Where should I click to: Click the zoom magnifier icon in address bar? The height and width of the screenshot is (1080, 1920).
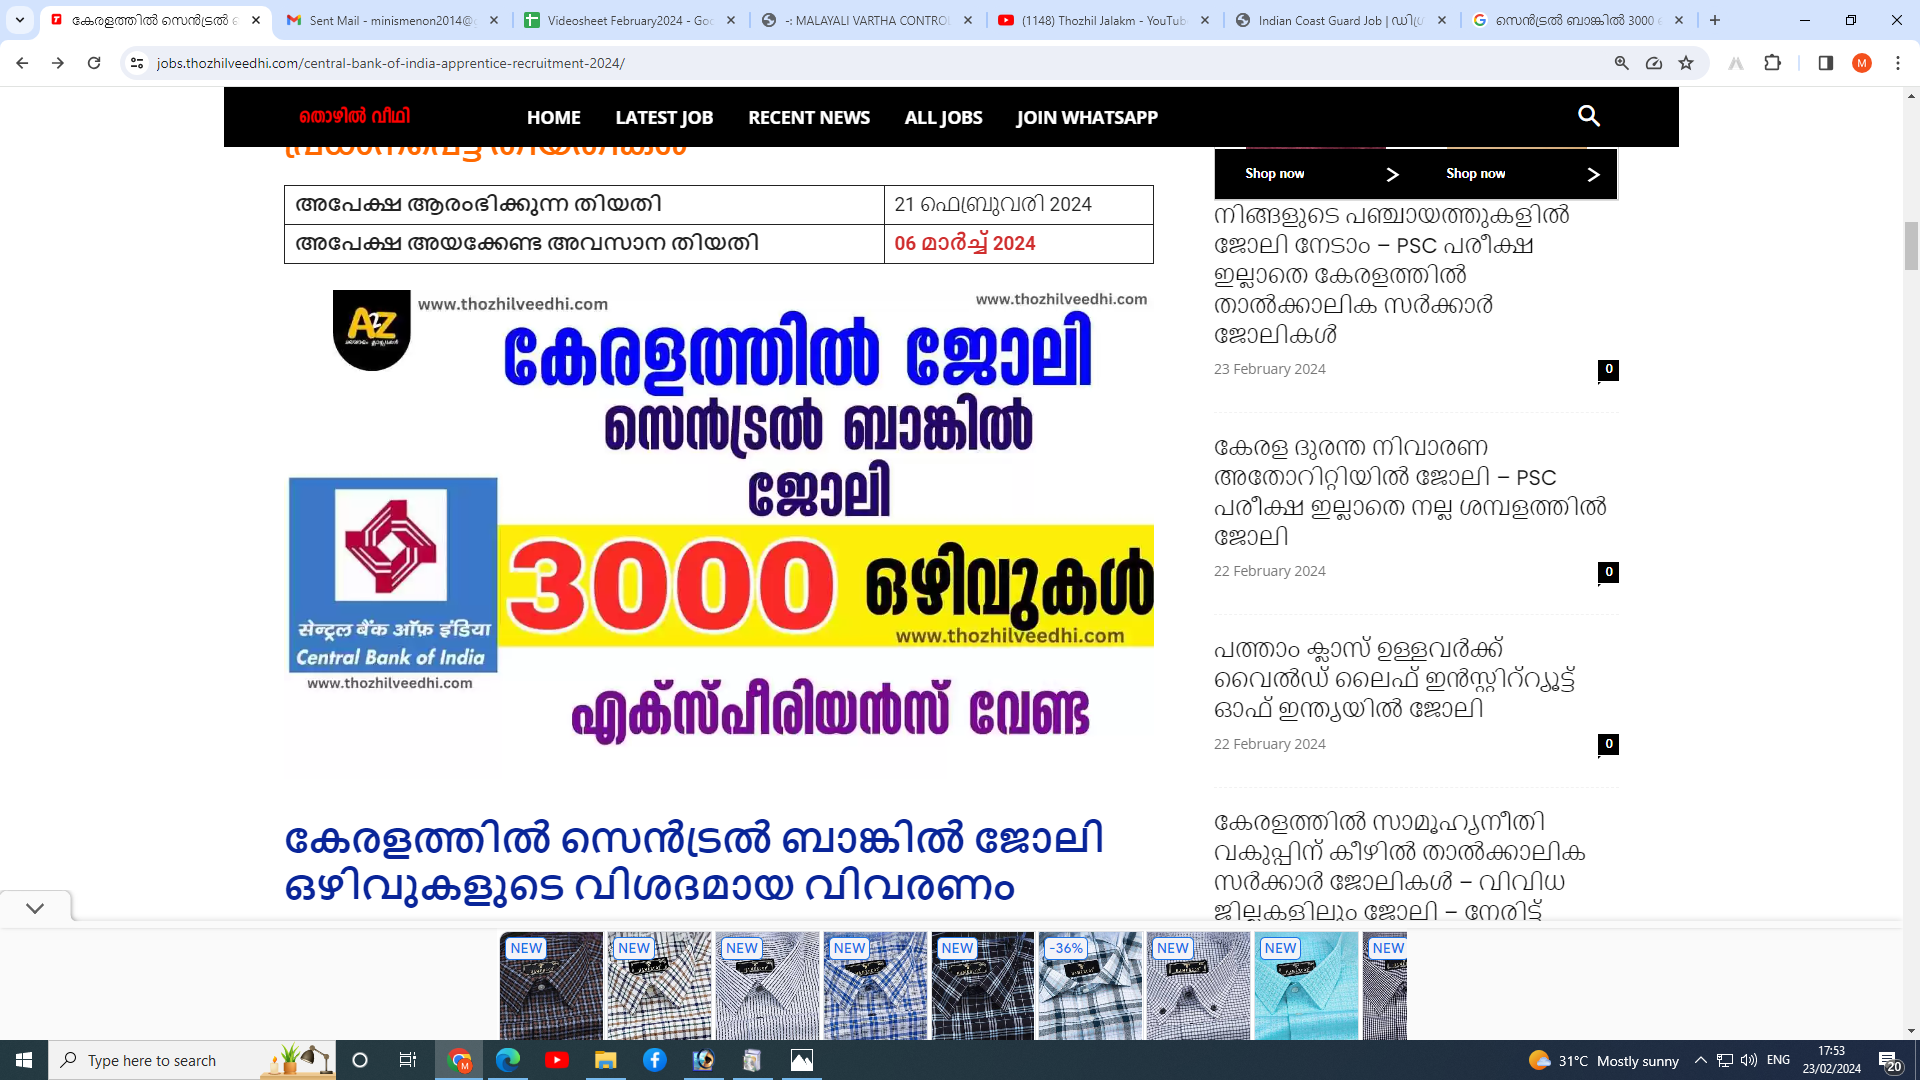1621,63
